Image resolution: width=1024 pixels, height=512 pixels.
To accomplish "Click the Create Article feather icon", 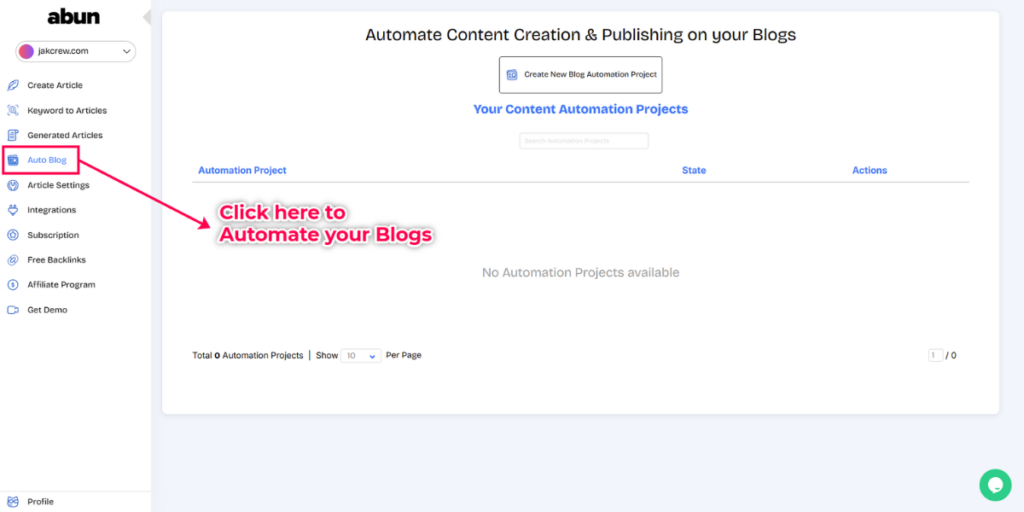I will (x=12, y=86).
